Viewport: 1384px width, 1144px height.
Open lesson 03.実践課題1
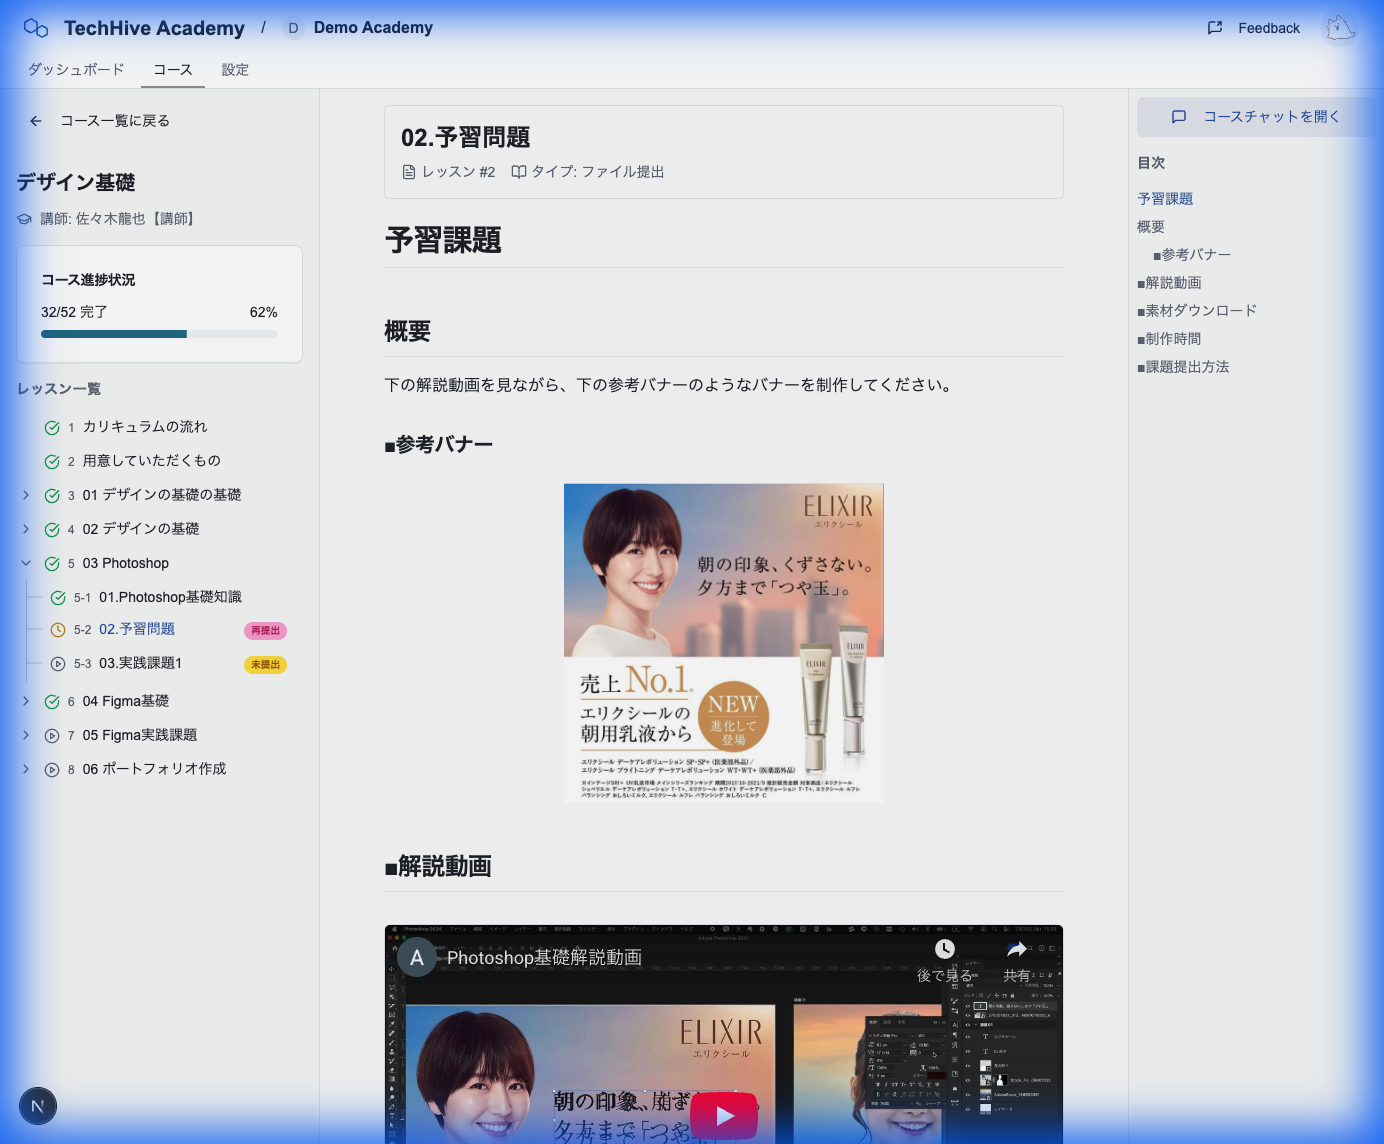(x=140, y=663)
